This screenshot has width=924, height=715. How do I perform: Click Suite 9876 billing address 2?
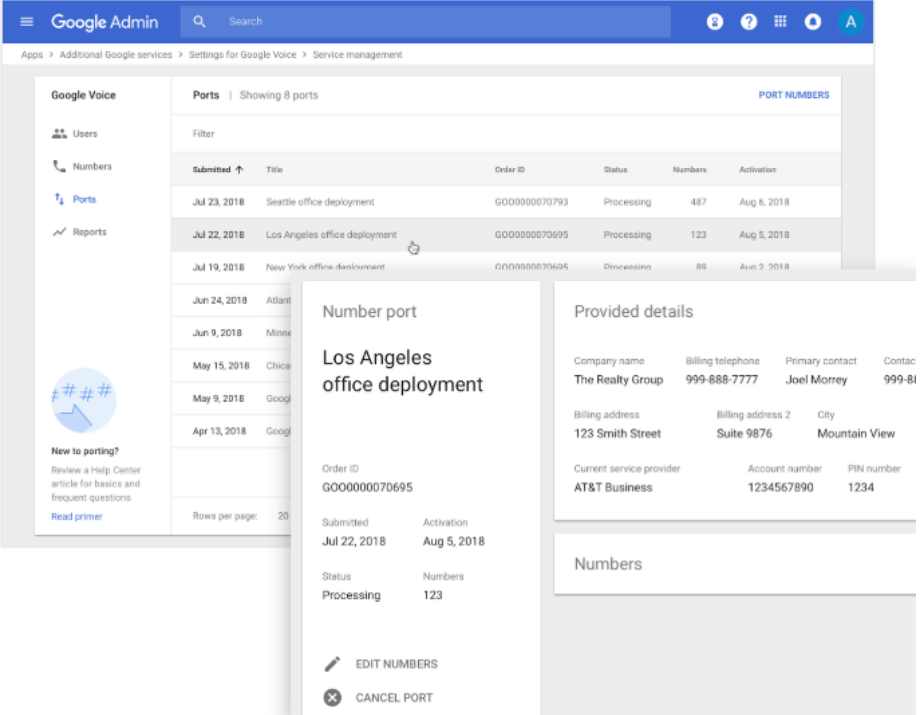pyautogui.click(x=744, y=434)
